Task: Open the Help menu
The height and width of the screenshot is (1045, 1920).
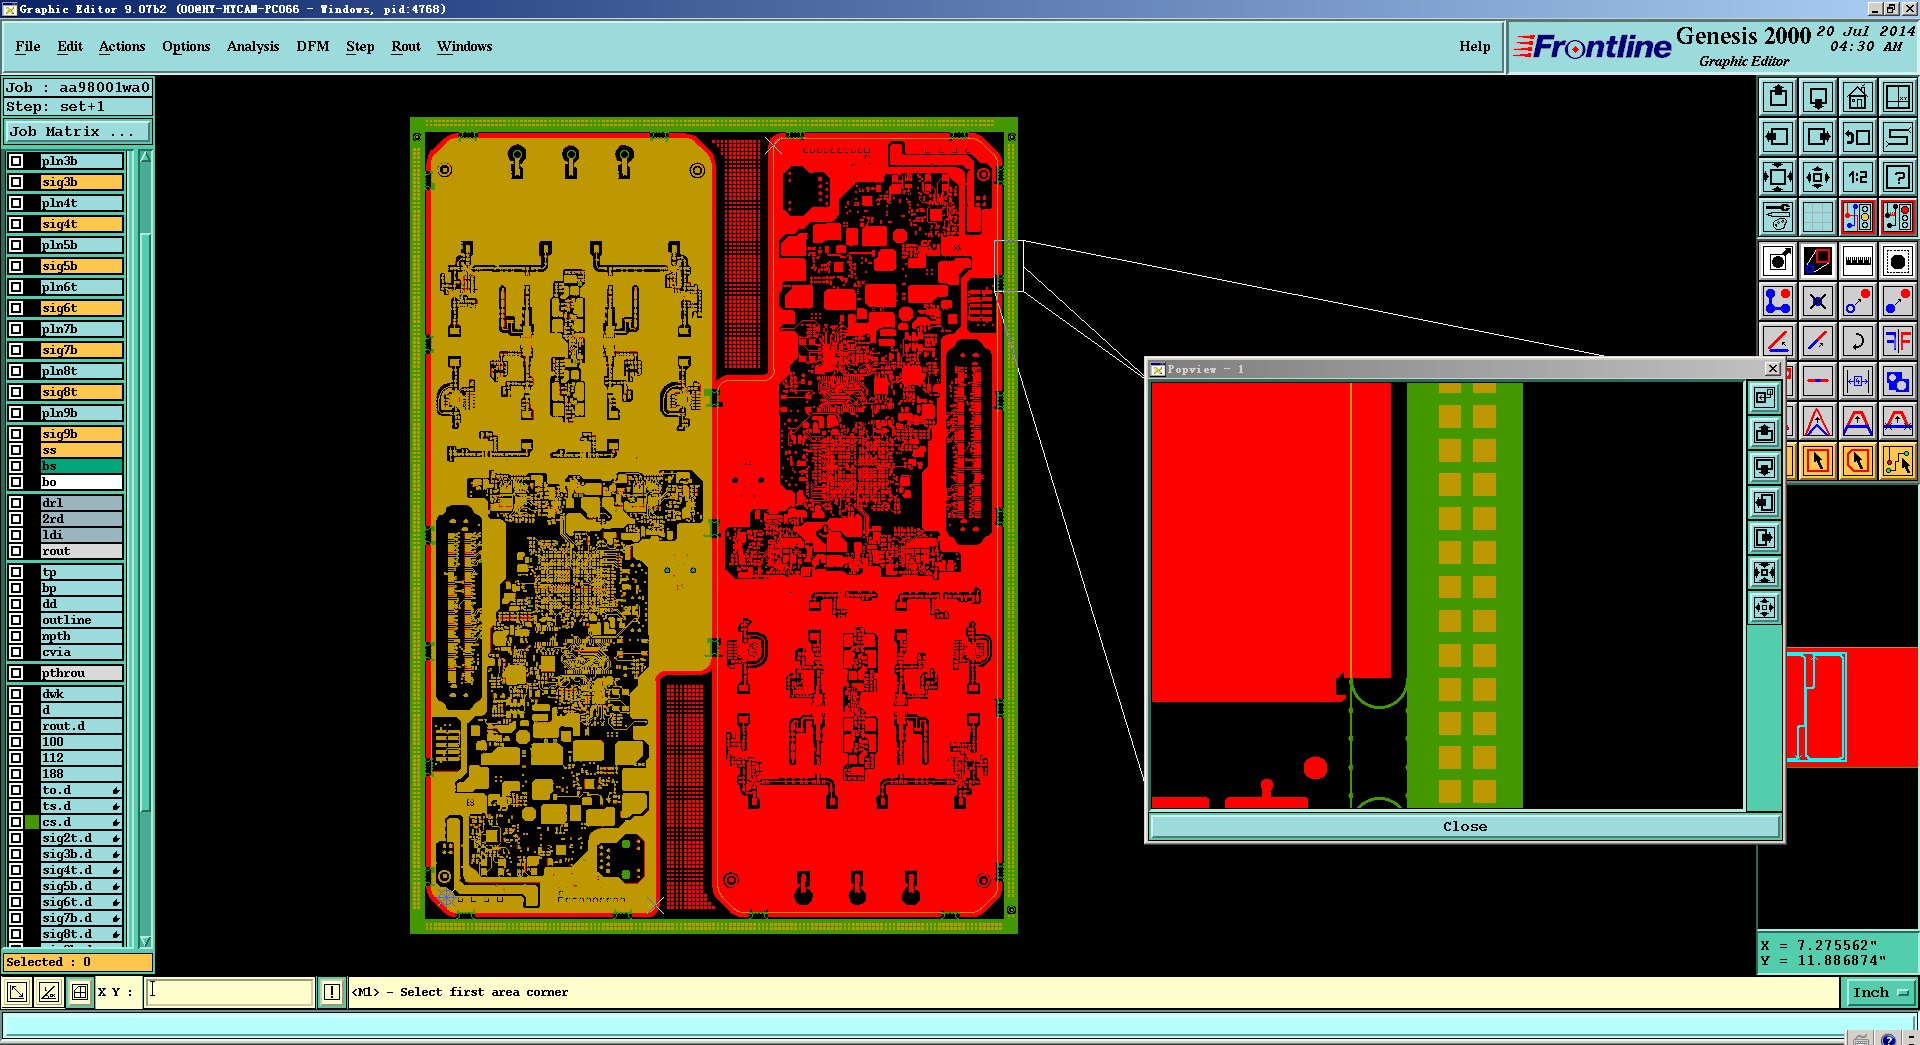Action: 1474,46
